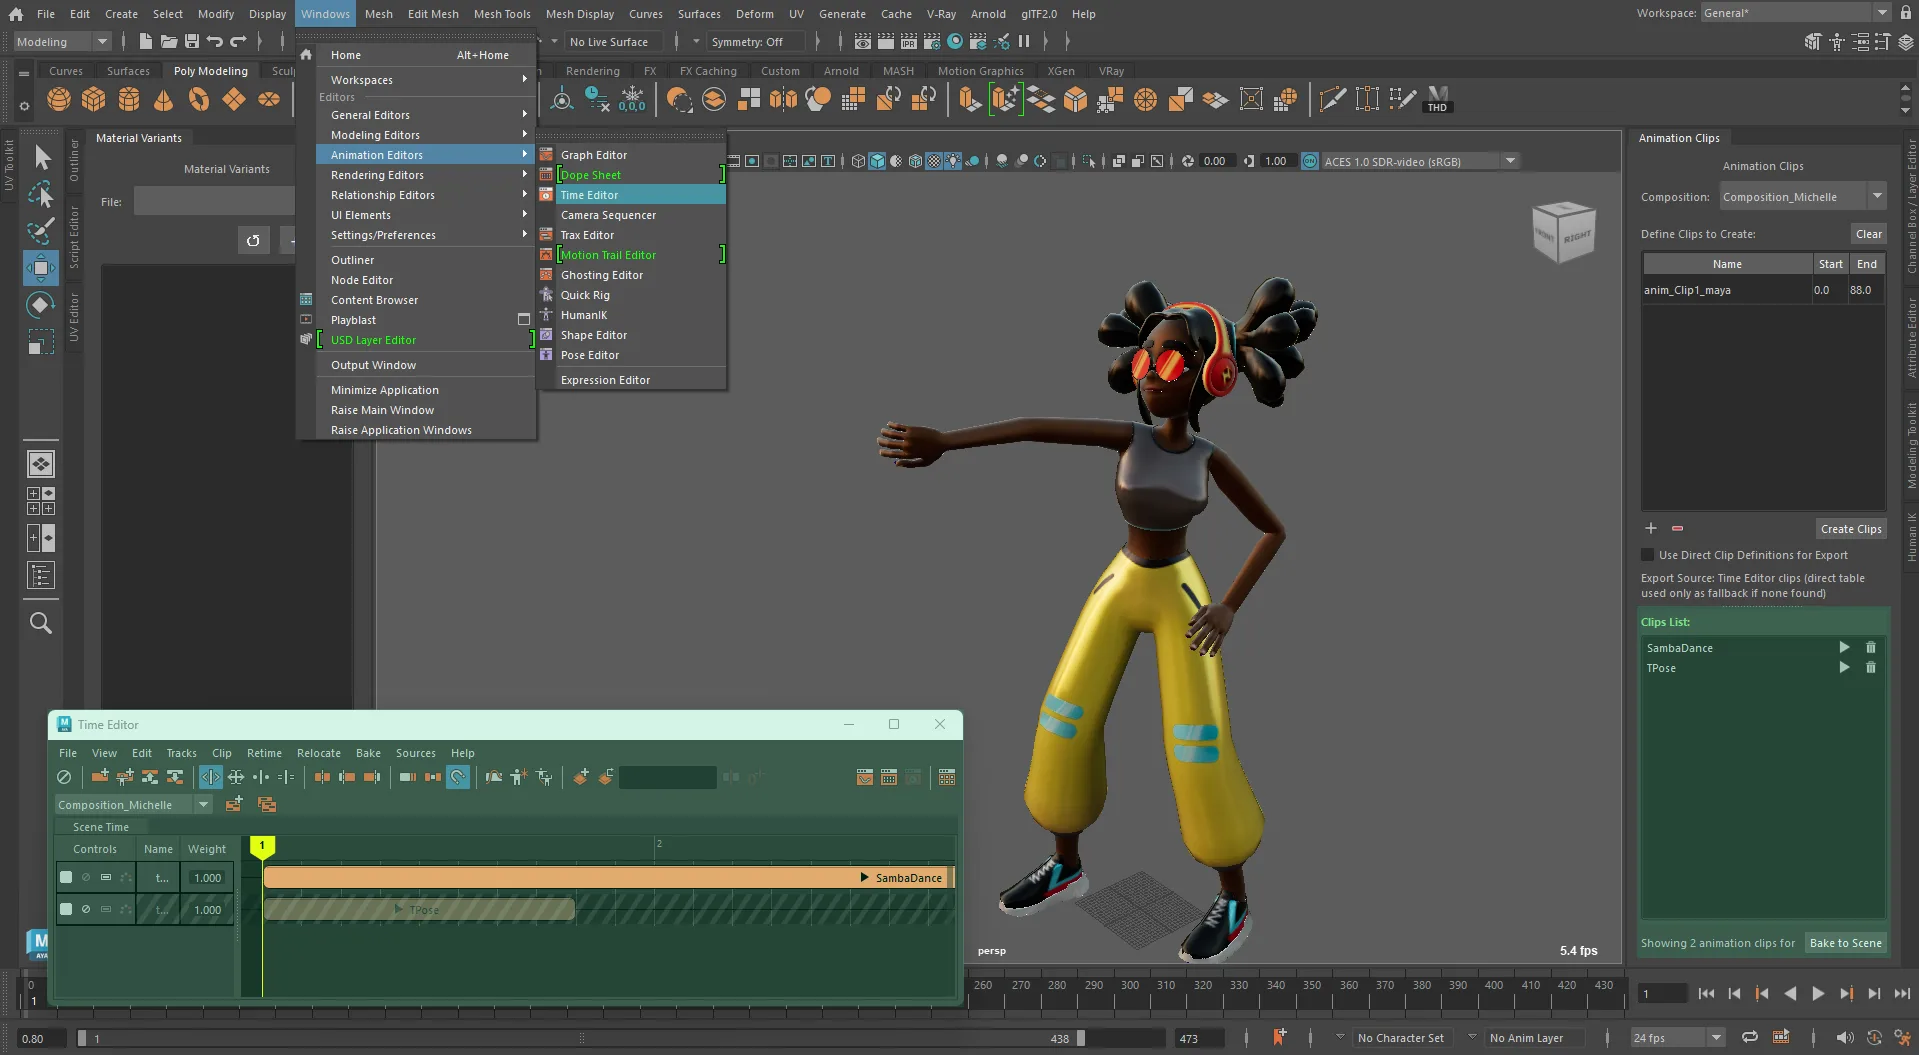The image size is (1919, 1055).
Task: Expand the Composition_Michelle dropdown in Animation Clips
Action: (x=1878, y=196)
